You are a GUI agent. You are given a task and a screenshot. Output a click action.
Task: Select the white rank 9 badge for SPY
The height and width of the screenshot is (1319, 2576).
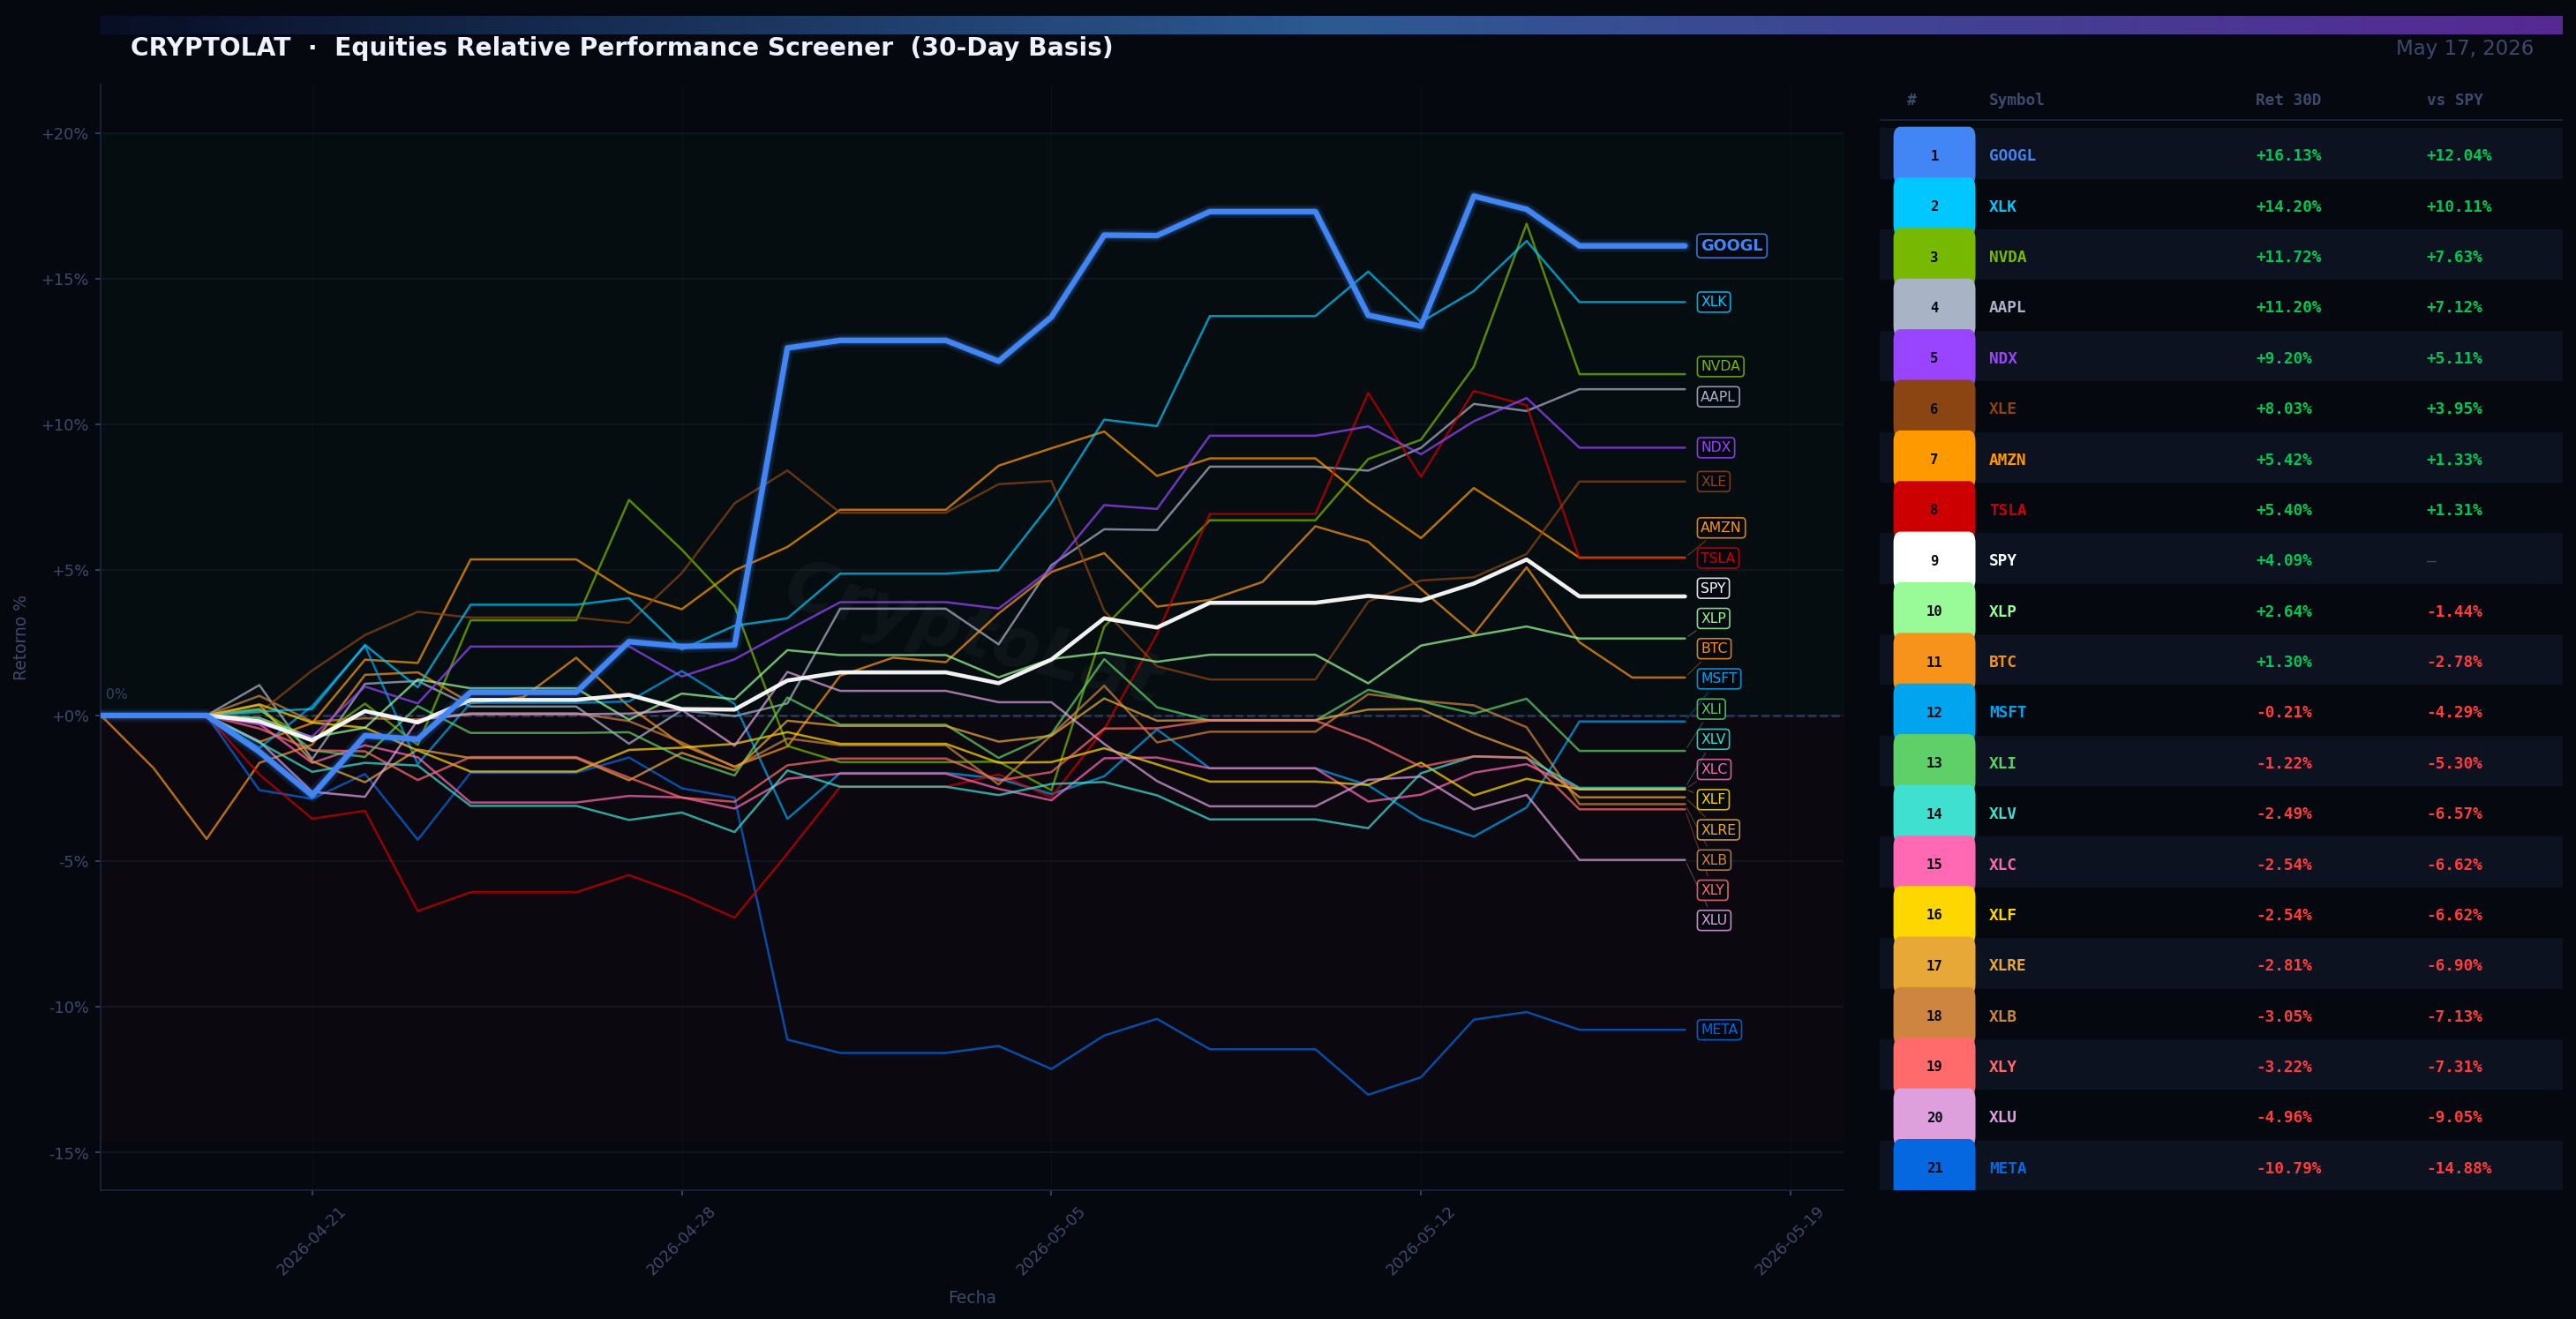[x=1934, y=560]
